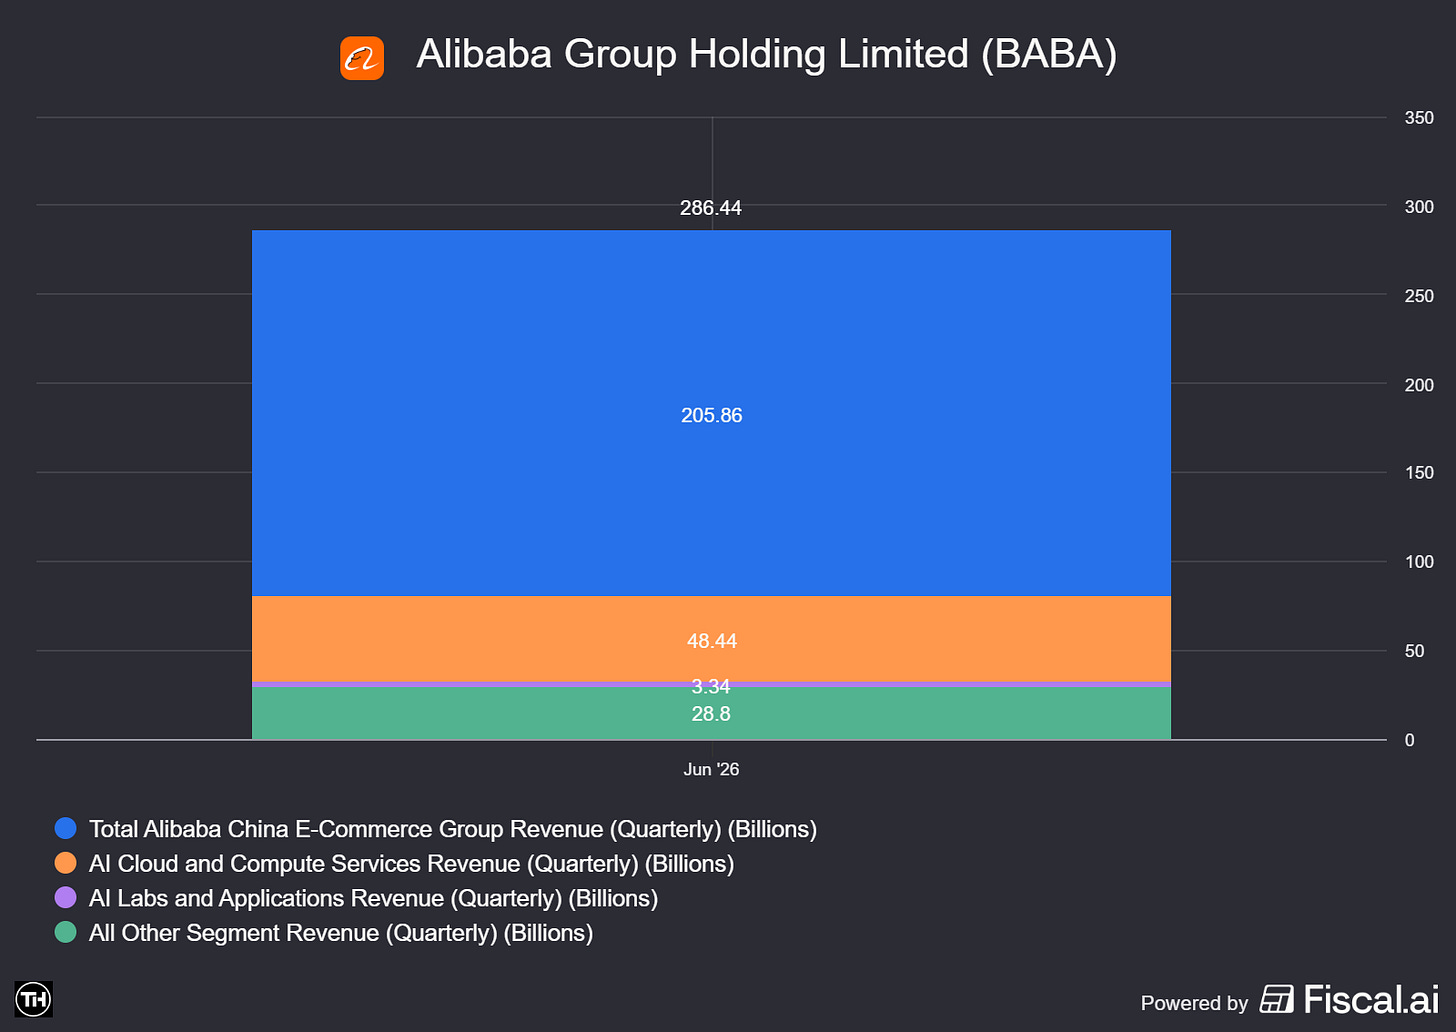Click the 350 y-axis tick label
Viewport: 1456px width, 1032px height.
point(1419,118)
